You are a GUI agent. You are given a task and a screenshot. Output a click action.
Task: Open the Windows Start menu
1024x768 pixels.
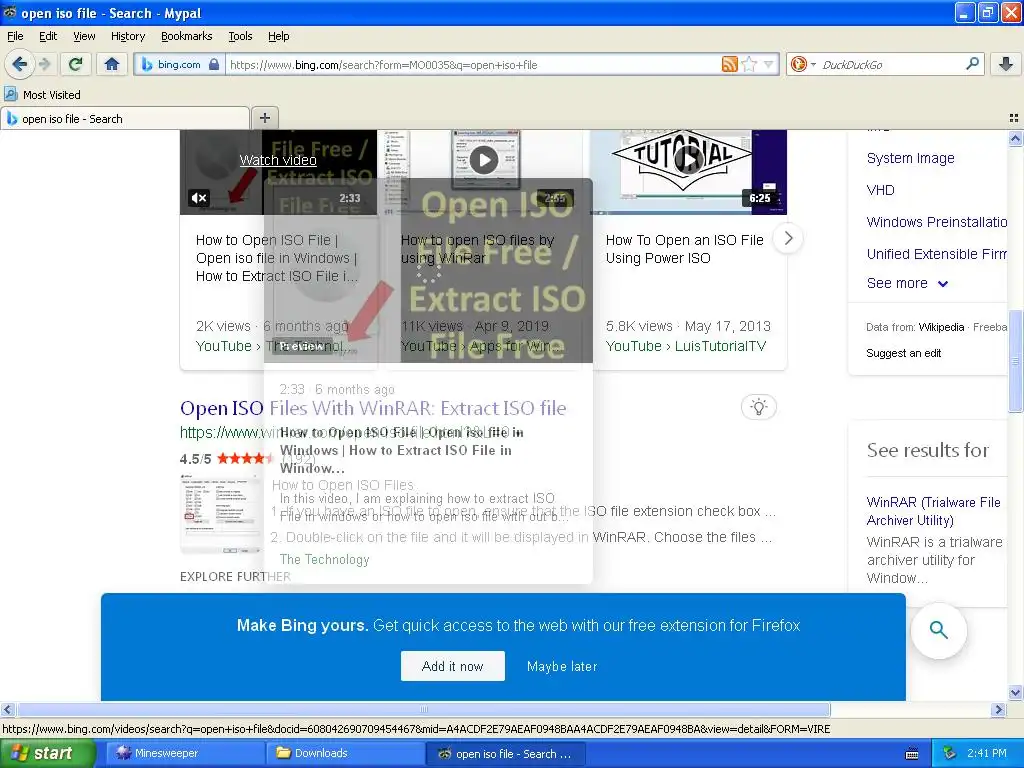(47, 753)
